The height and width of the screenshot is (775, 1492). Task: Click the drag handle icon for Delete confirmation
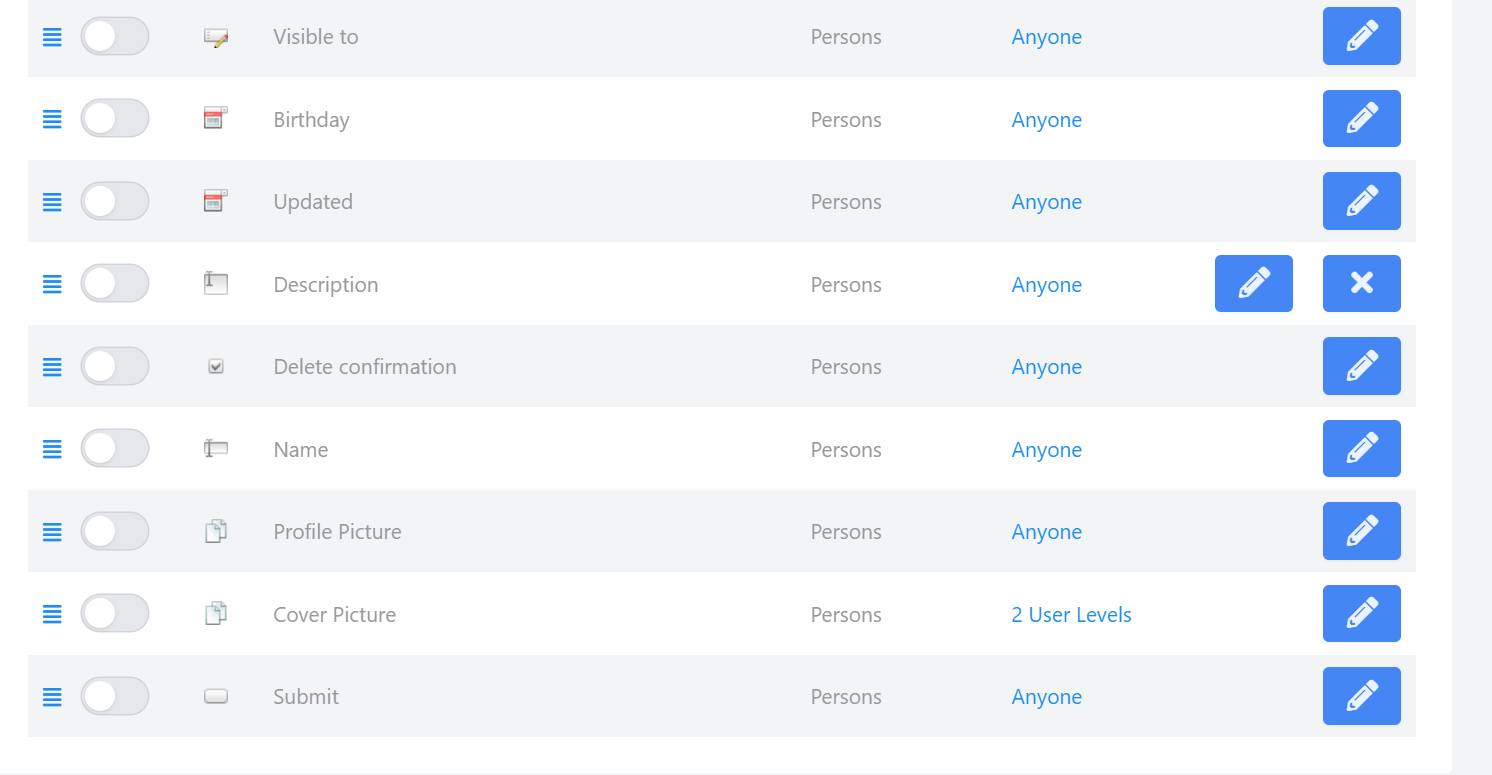coord(52,367)
